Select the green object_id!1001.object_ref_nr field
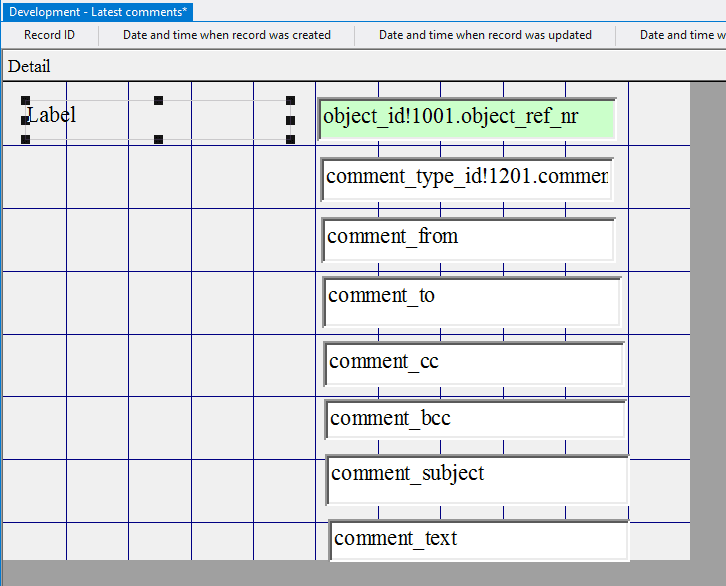 (466, 118)
